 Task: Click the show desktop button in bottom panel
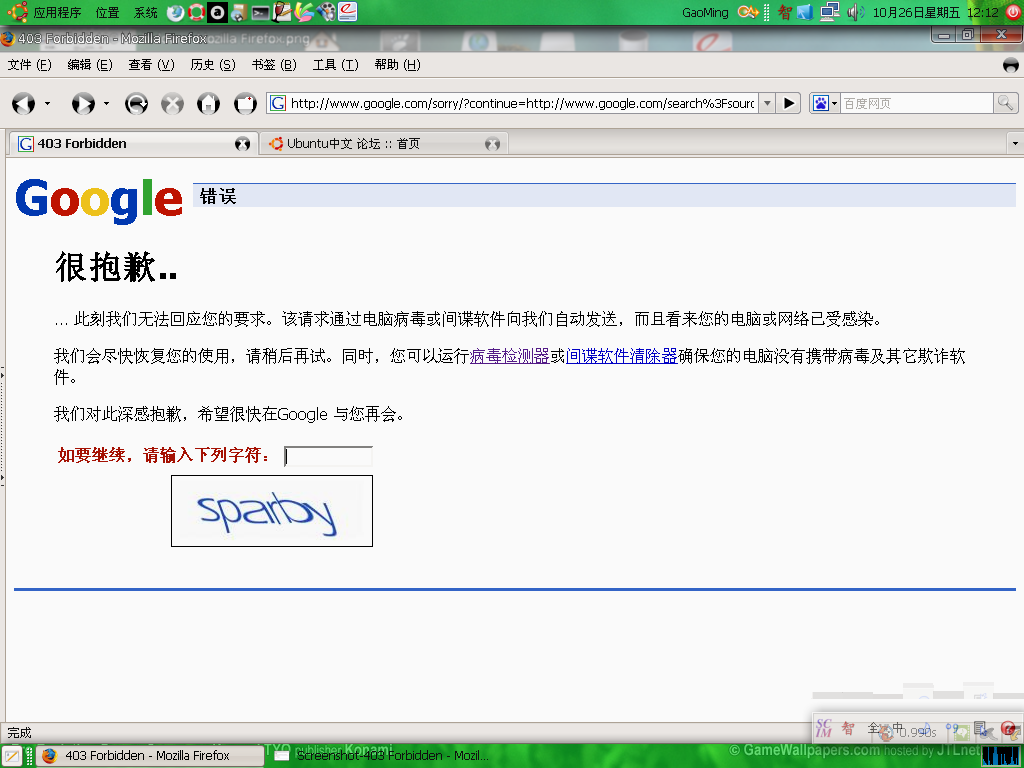click(x=12, y=756)
